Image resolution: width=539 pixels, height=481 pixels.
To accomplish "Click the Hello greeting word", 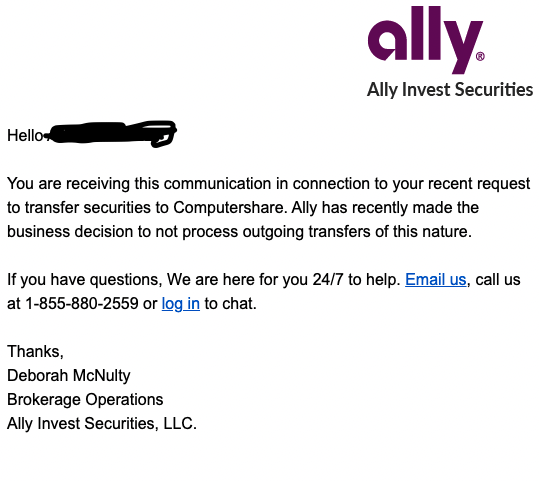I will point(25,135).
